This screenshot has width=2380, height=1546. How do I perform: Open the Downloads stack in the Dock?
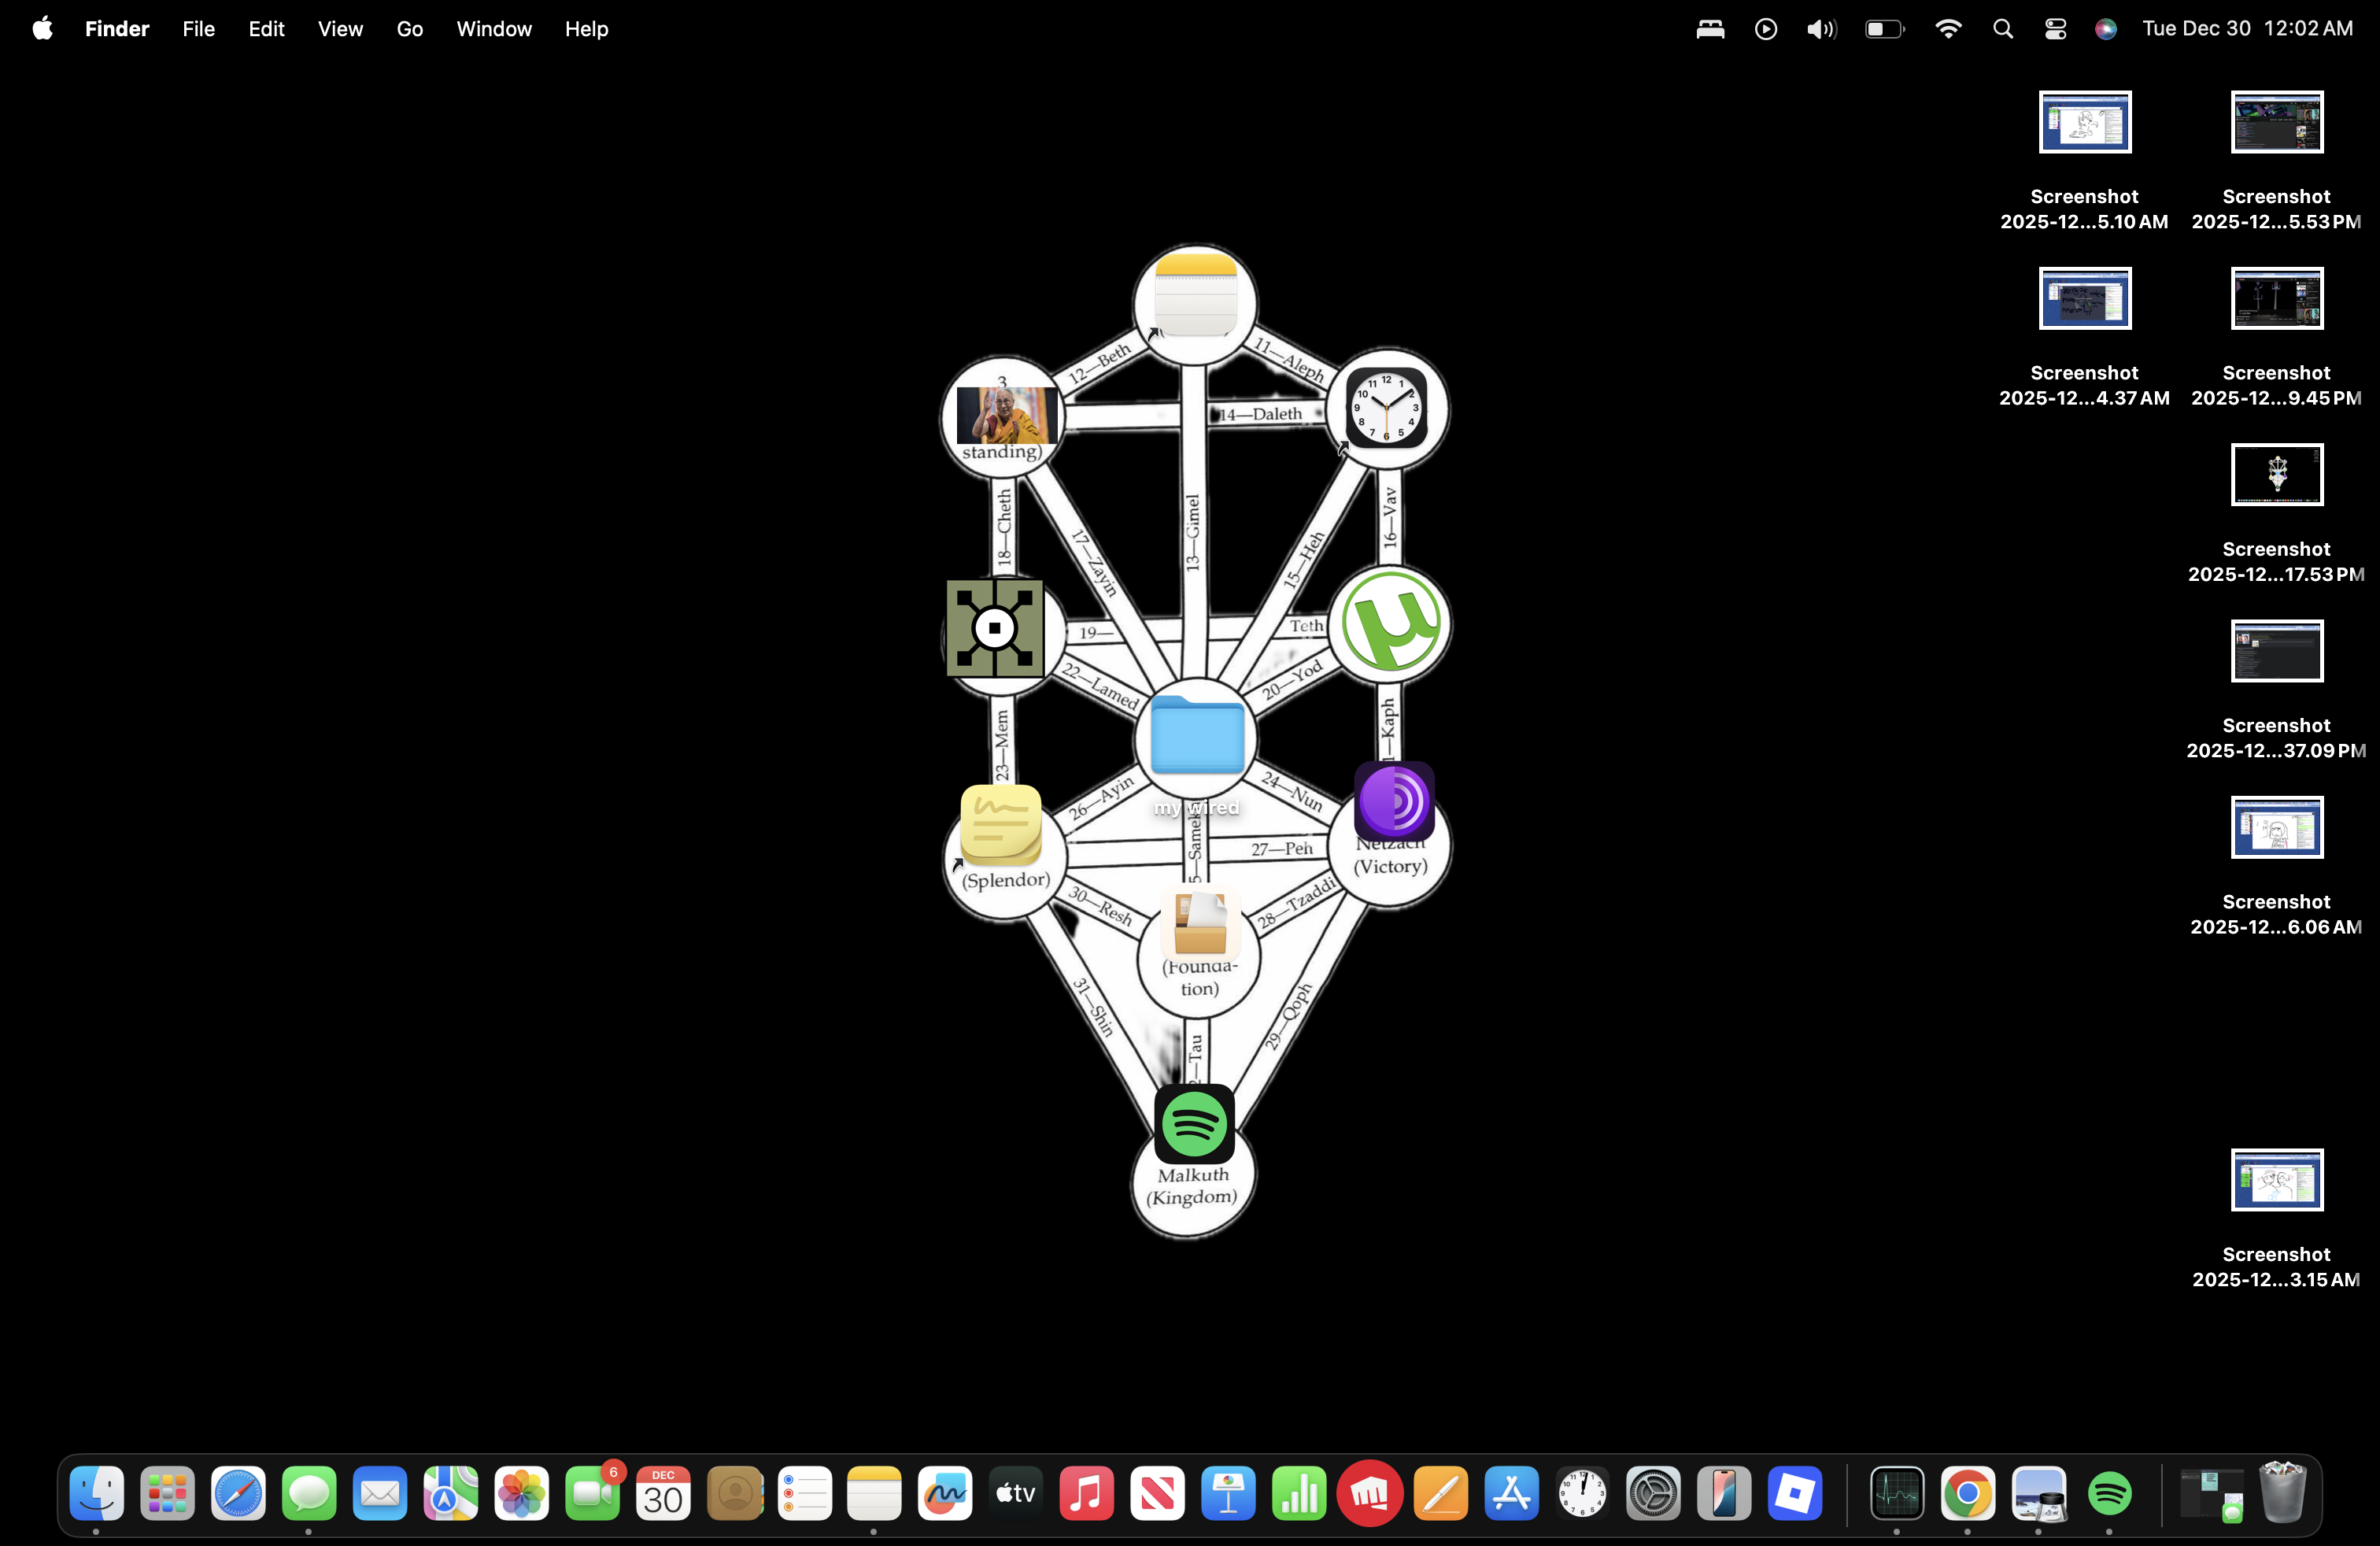(2211, 1494)
